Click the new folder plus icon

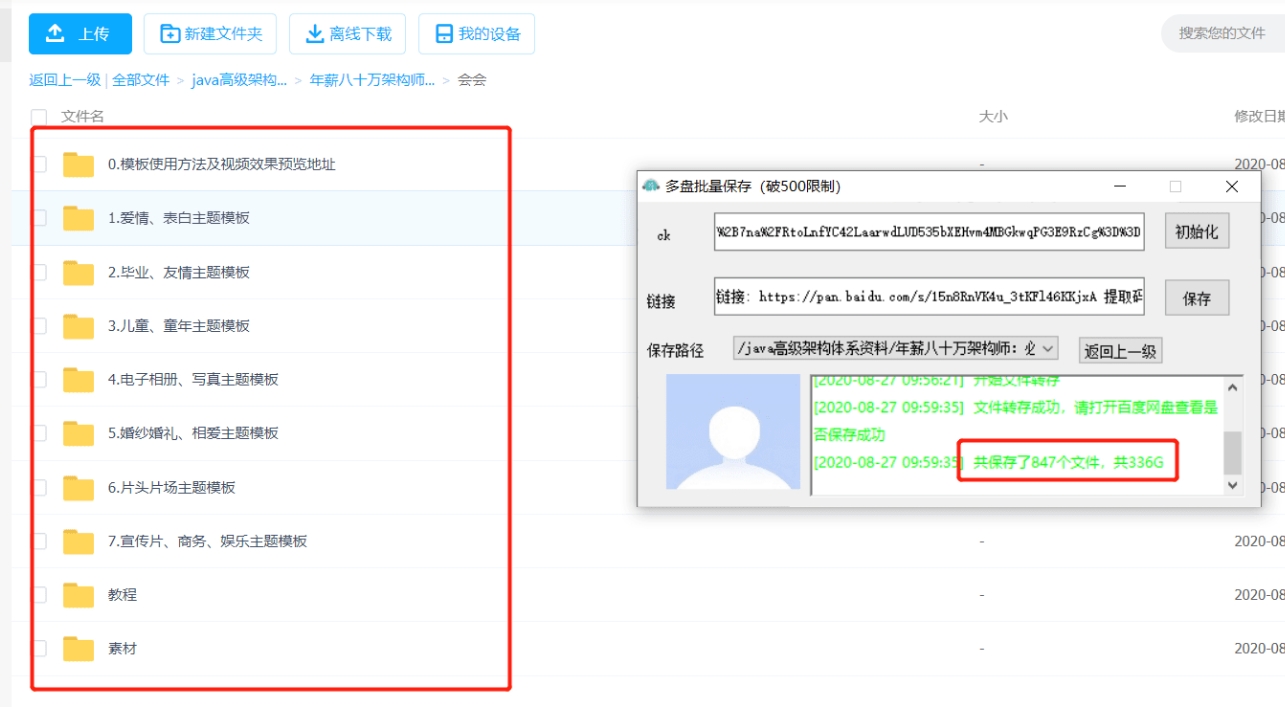[170, 34]
